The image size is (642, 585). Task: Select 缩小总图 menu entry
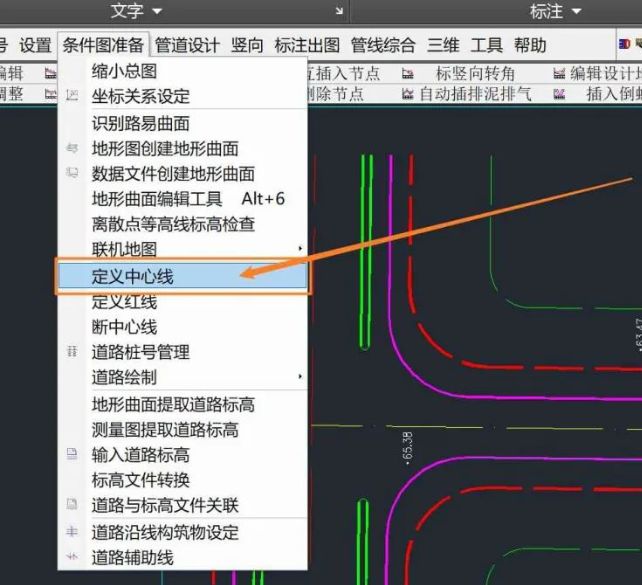[x=183, y=71]
